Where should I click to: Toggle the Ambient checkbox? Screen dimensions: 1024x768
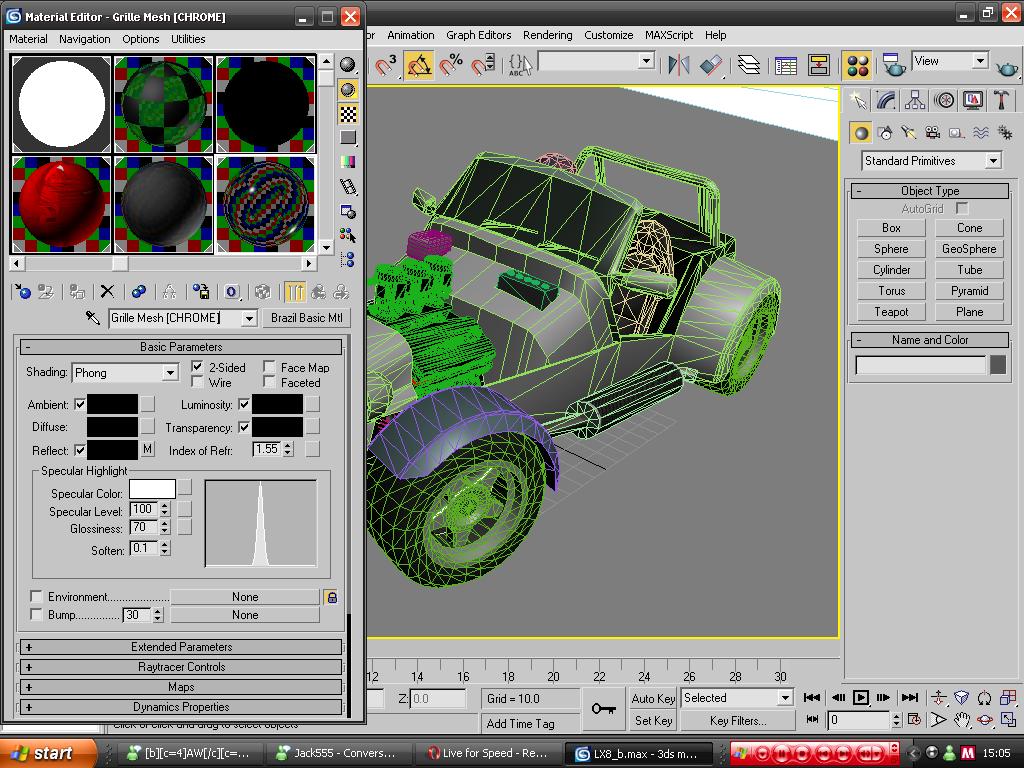80,404
